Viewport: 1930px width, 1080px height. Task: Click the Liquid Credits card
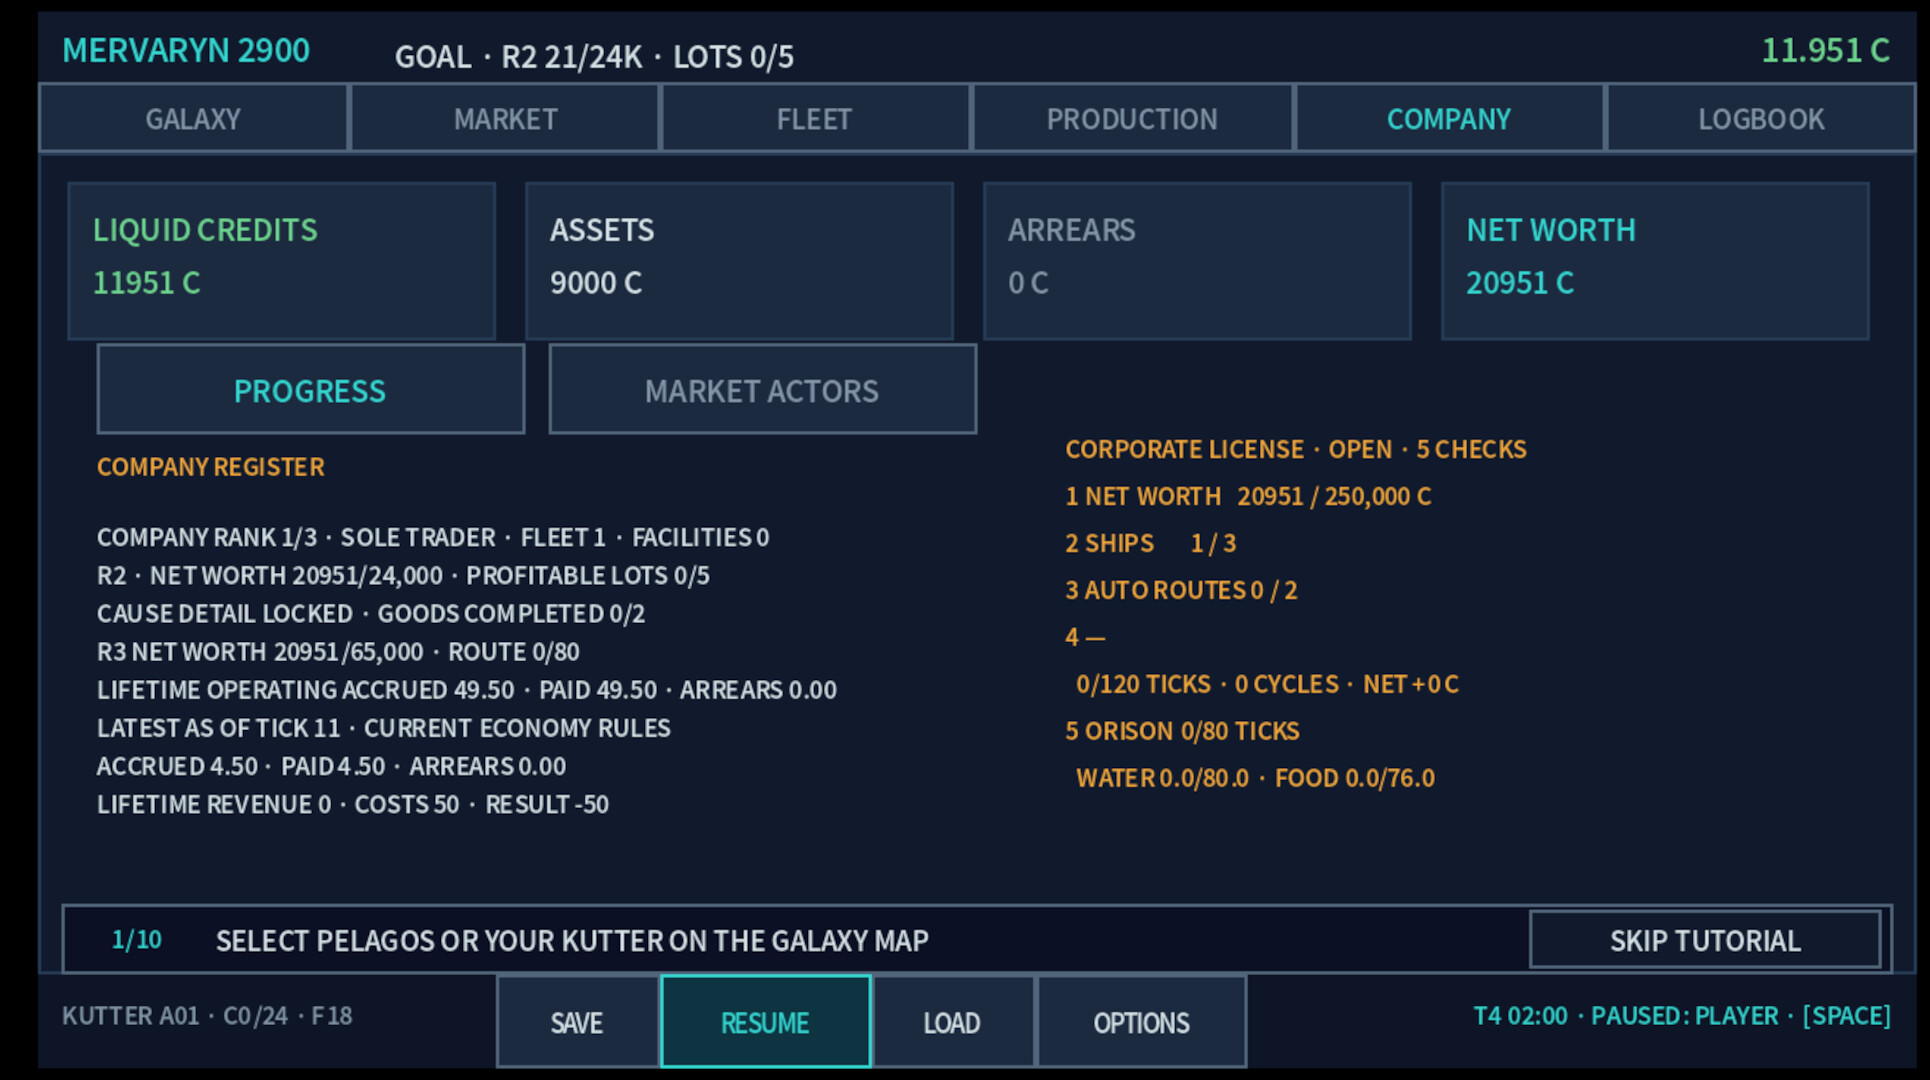(281, 261)
